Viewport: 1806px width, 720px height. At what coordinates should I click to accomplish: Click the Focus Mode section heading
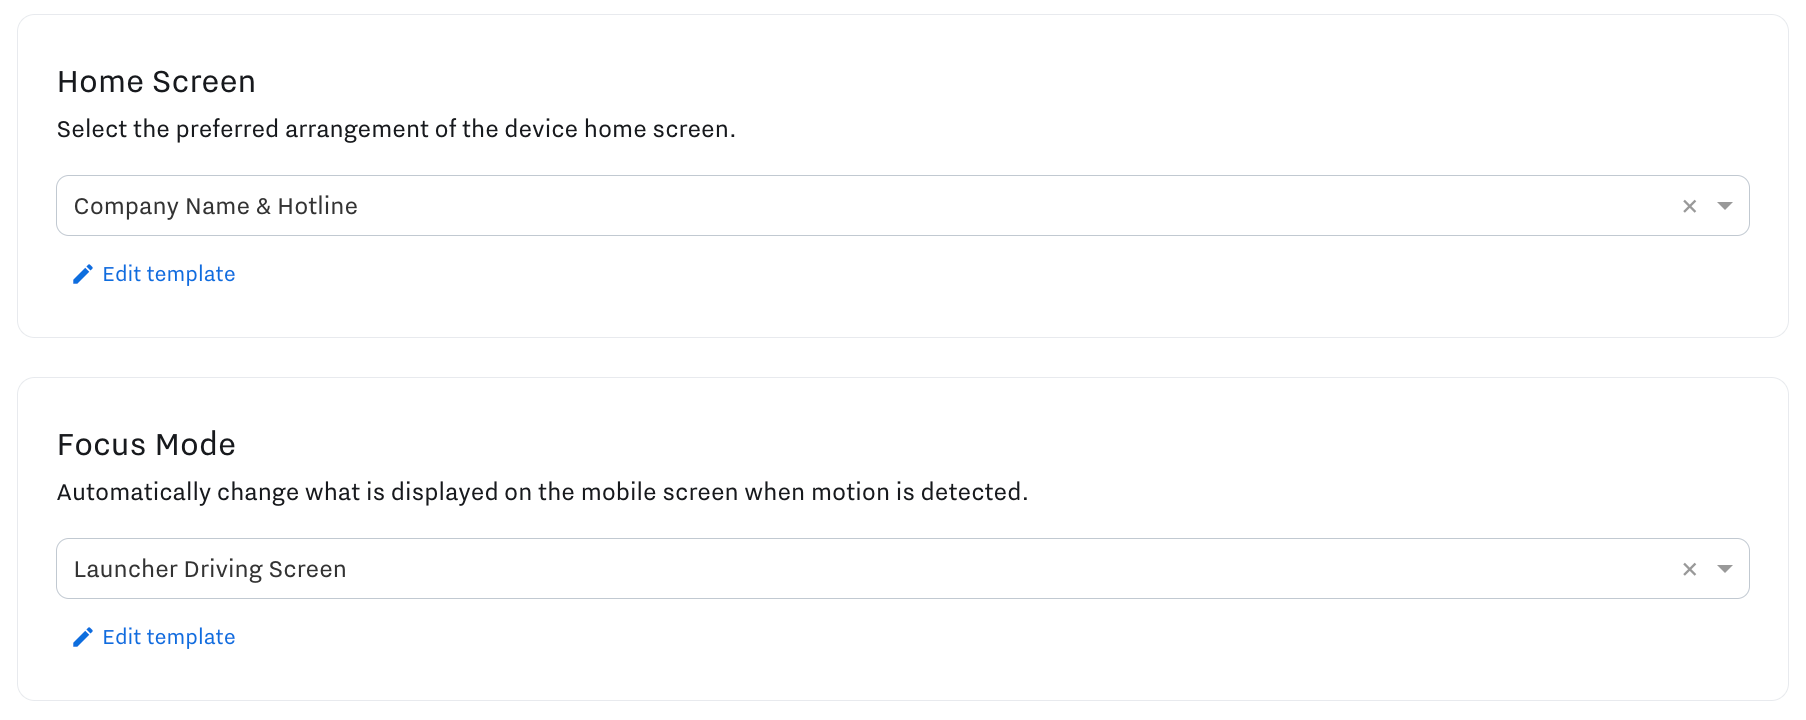pos(146,444)
